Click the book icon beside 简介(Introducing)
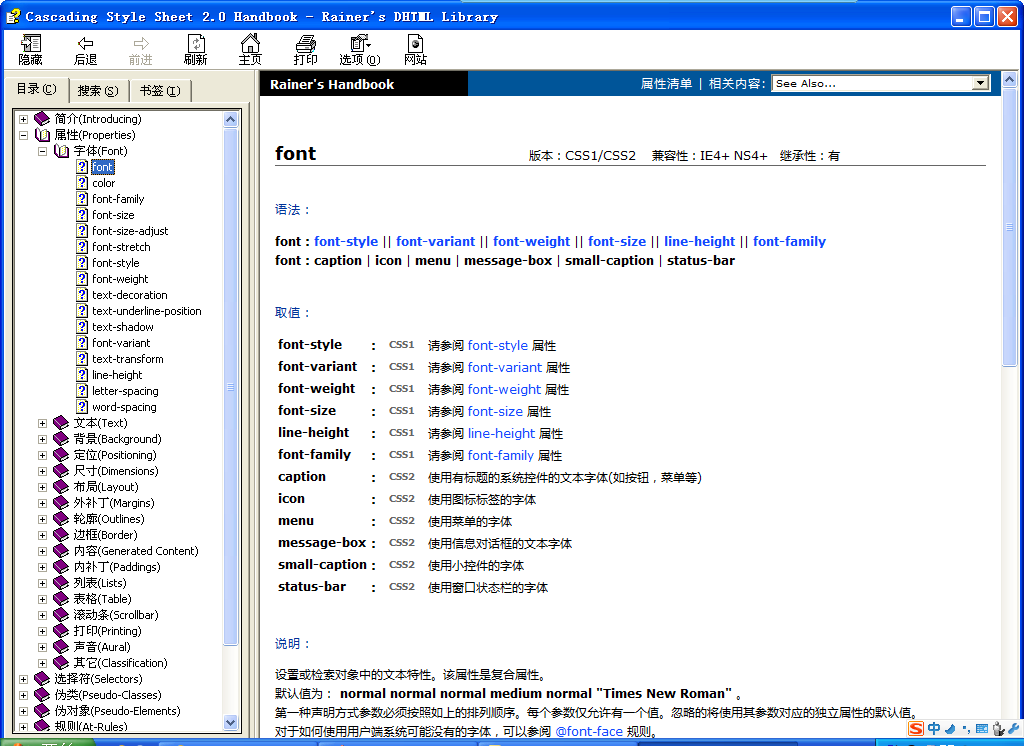The image size is (1024, 746). [x=42, y=119]
